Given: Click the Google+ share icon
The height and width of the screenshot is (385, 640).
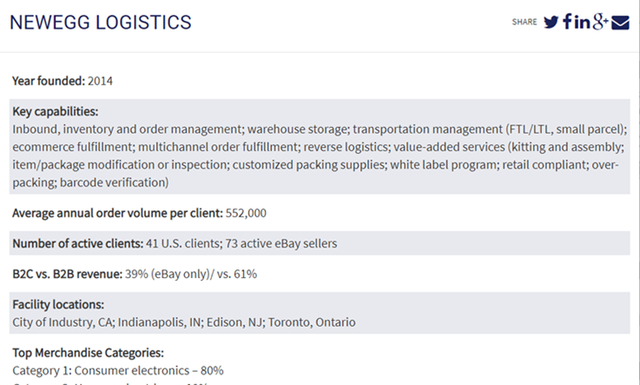Looking at the screenshot, I should point(600,22).
